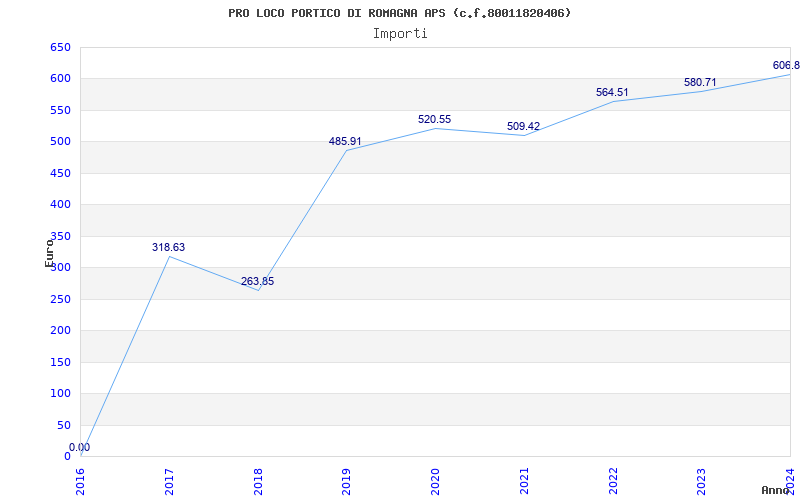Select the 2017 x-axis year label

[170, 481]
